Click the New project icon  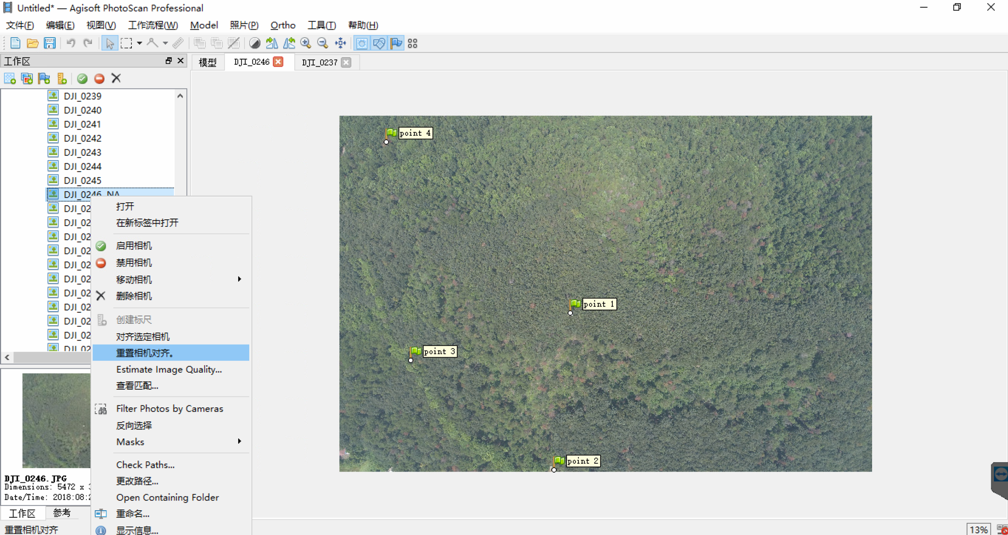pos(15,43)
